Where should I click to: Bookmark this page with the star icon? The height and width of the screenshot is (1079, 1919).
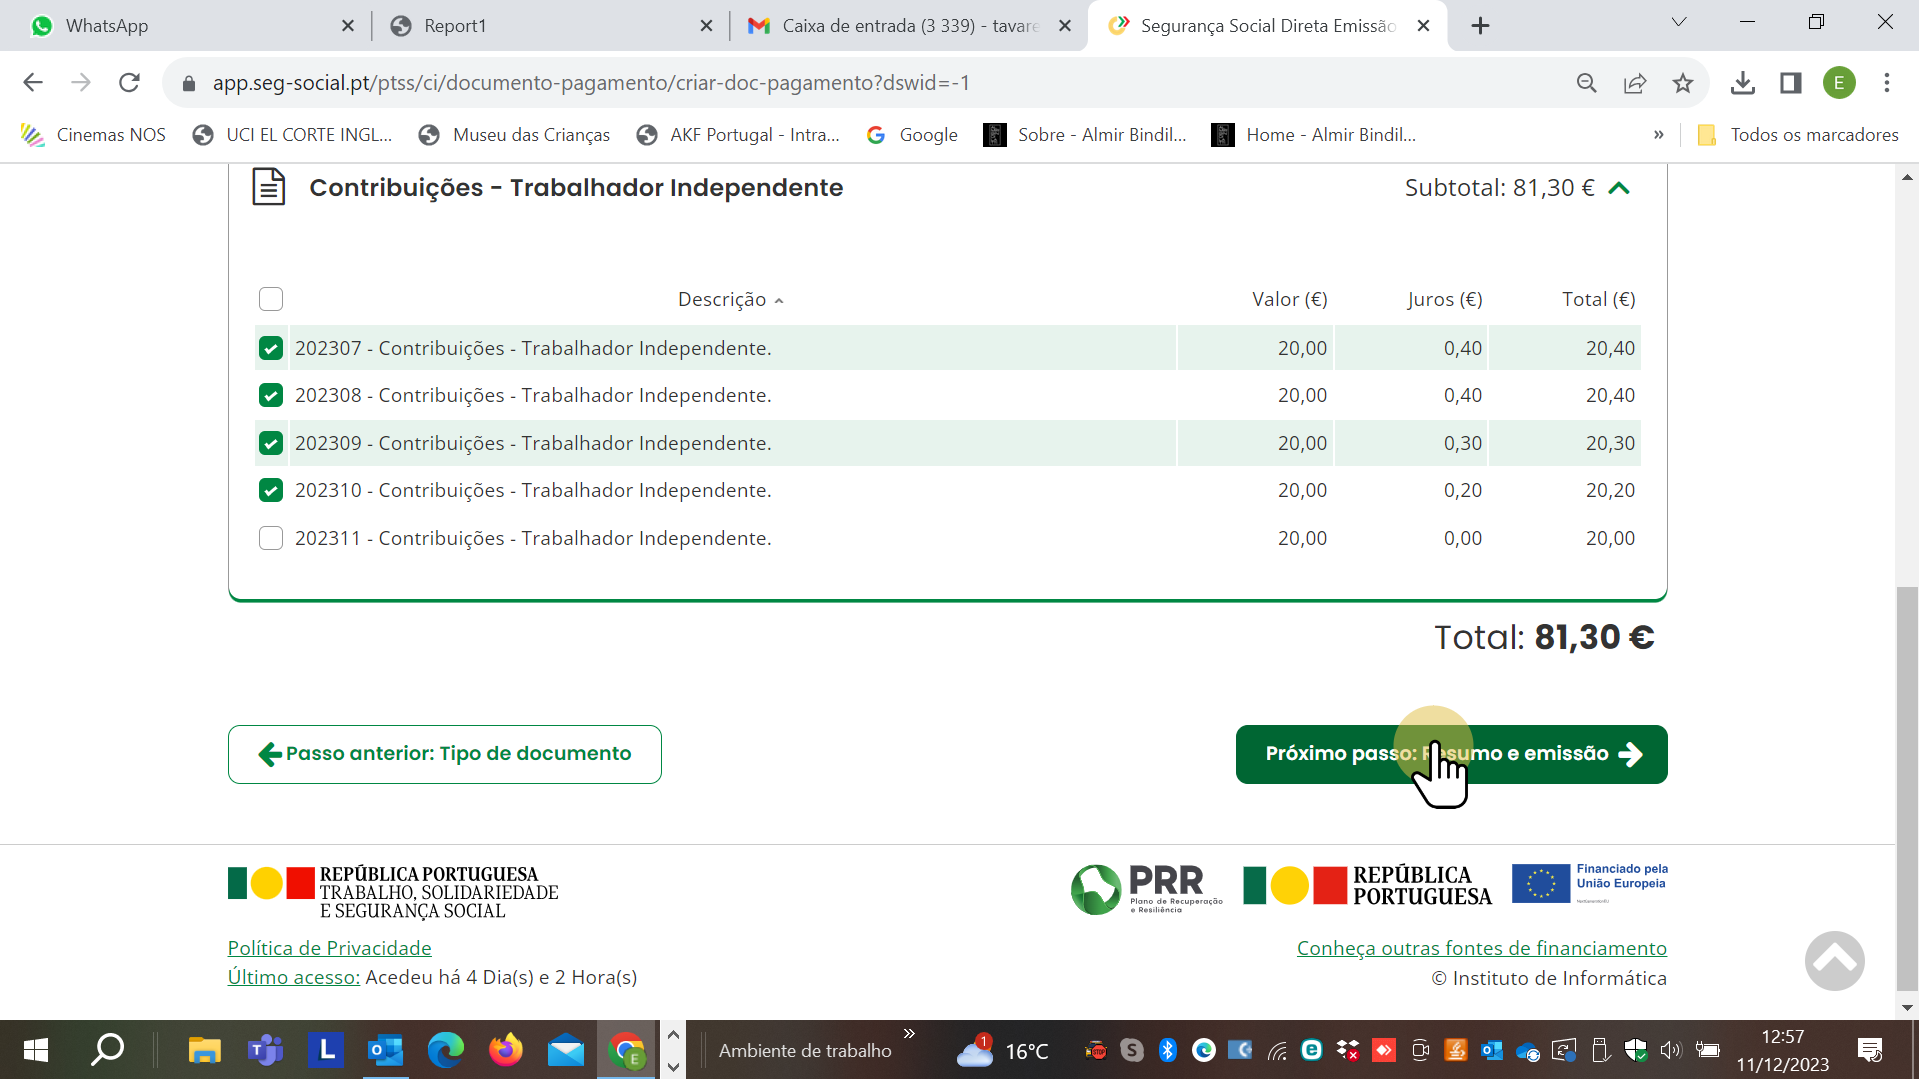pyautogui.click(x=1683, y=83)
